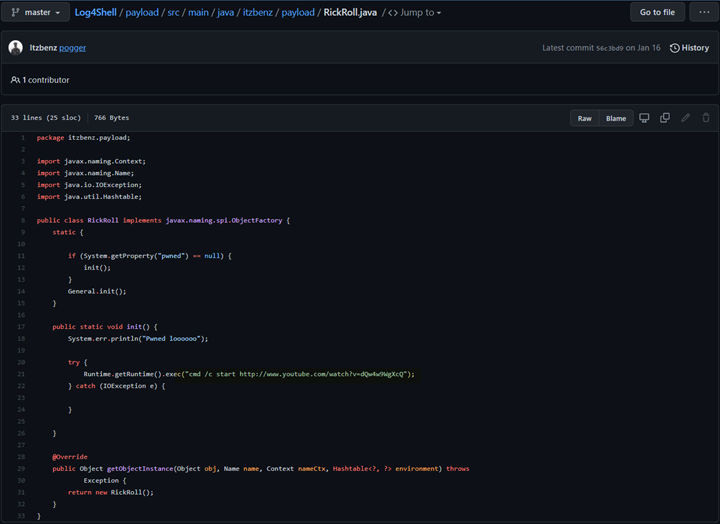Click the 'catch (IOException e)' line
Image resolution: width=720 pixels, height=524 pixels.
[117, 386]
